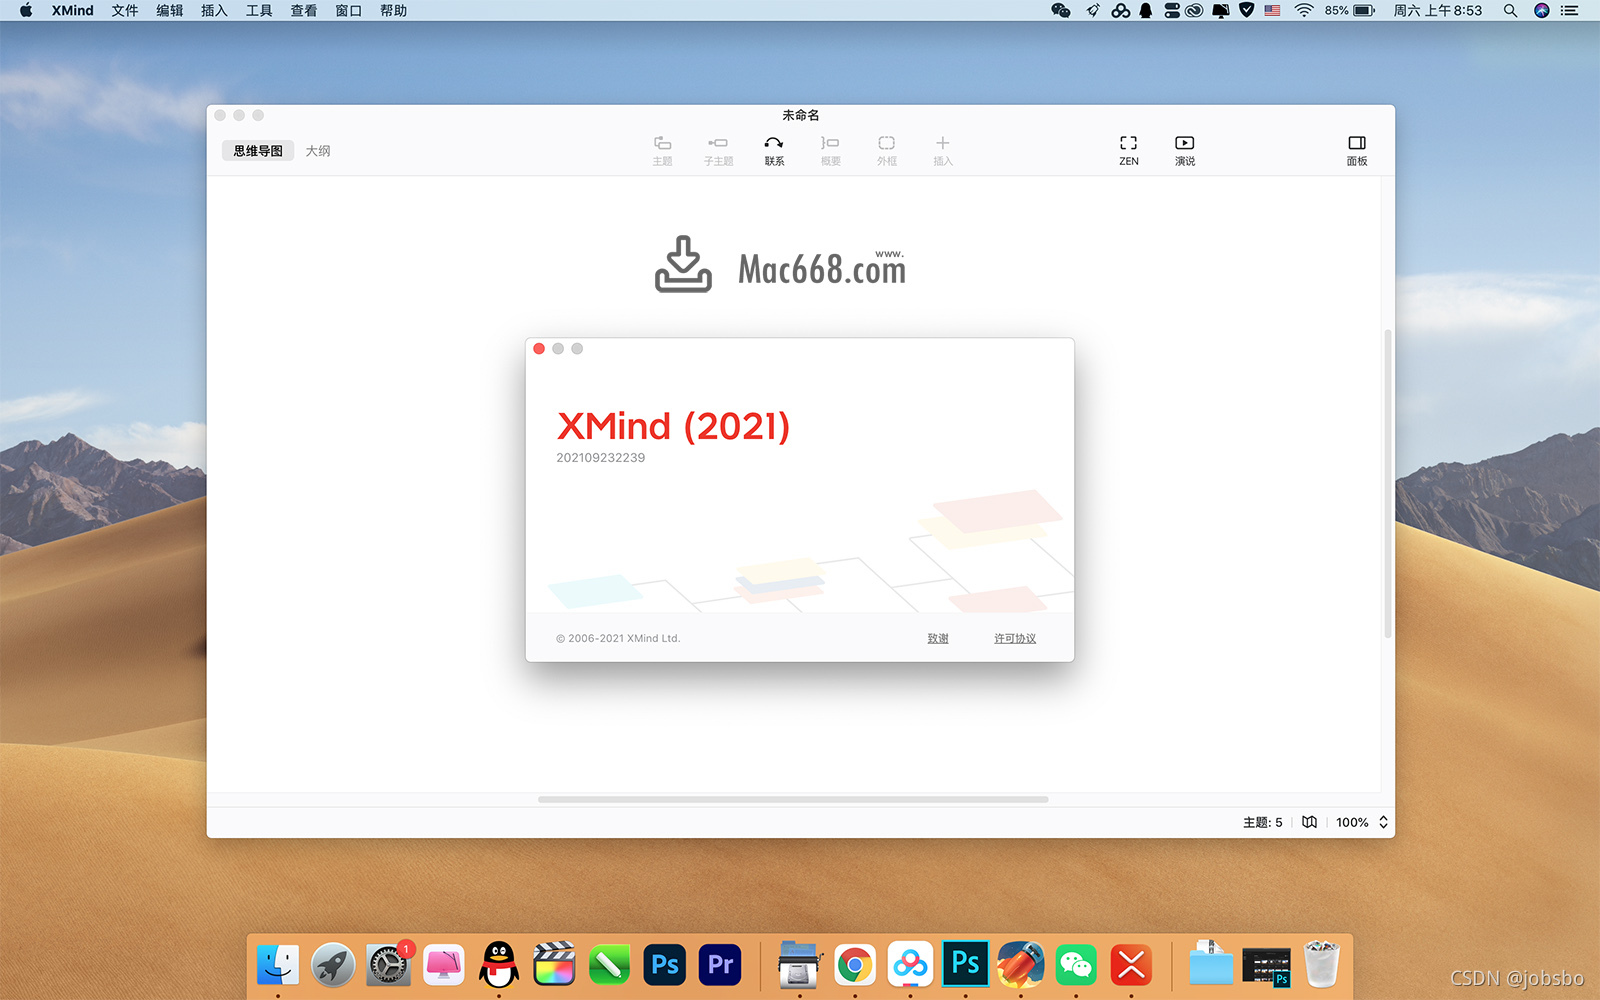Open Siri from menu bar
1600x1000 pixels.
(x=1542, y=10)
